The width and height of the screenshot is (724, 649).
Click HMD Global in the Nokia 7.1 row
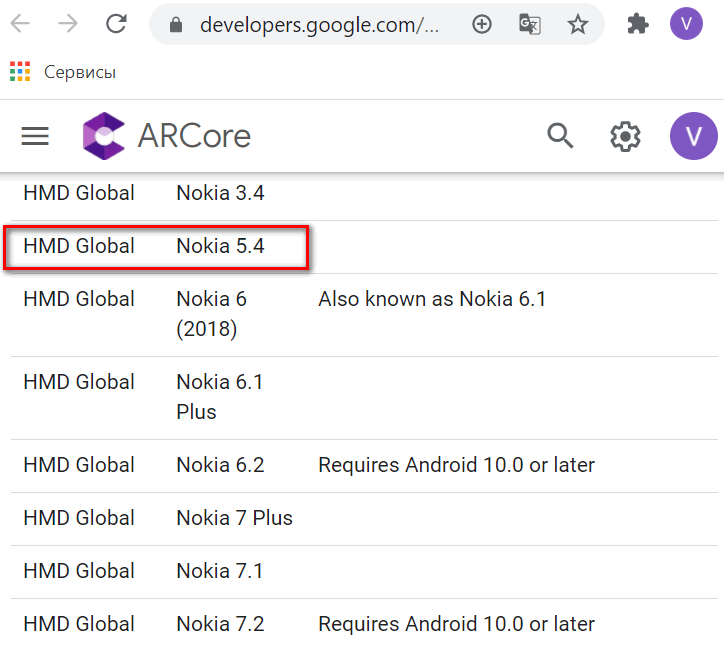pyautogui.click(x=79, y=571)
